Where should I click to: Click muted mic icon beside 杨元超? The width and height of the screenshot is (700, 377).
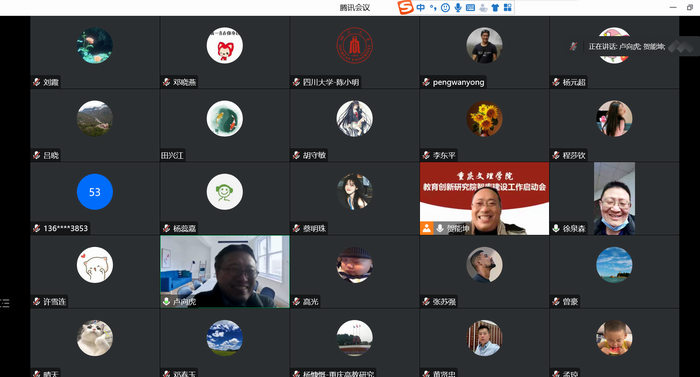coord(556,82)
